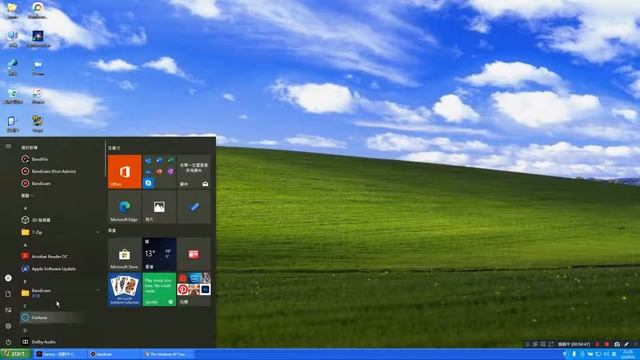Open Documents icon in Start sidebar
Screen dimensions: 640x360
[8, 294]
